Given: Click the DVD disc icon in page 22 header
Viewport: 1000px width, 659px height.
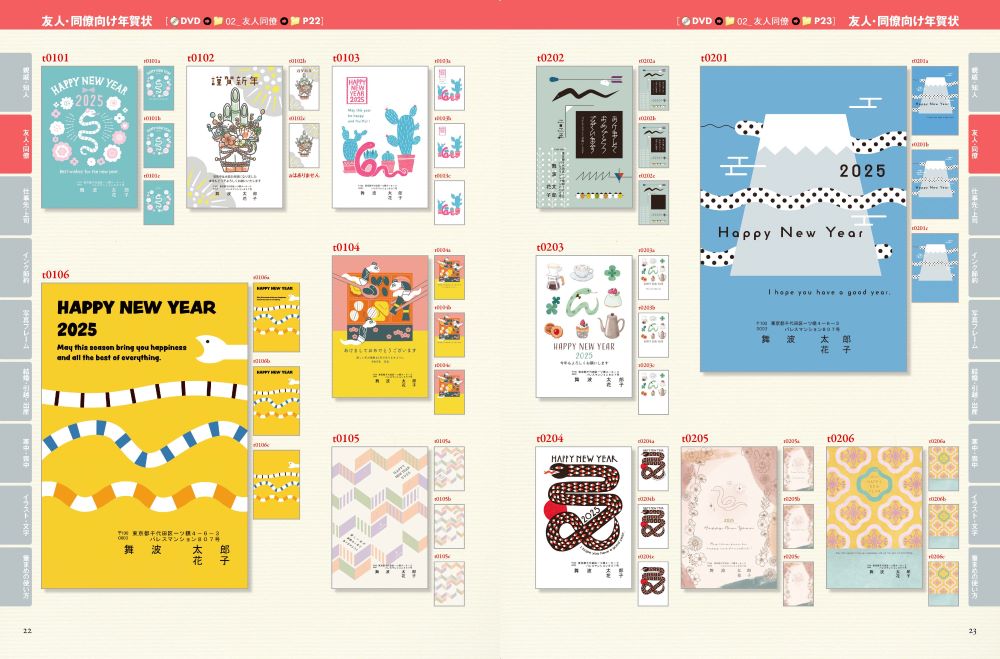Looking at the screenshot, I should pos(173,20).
